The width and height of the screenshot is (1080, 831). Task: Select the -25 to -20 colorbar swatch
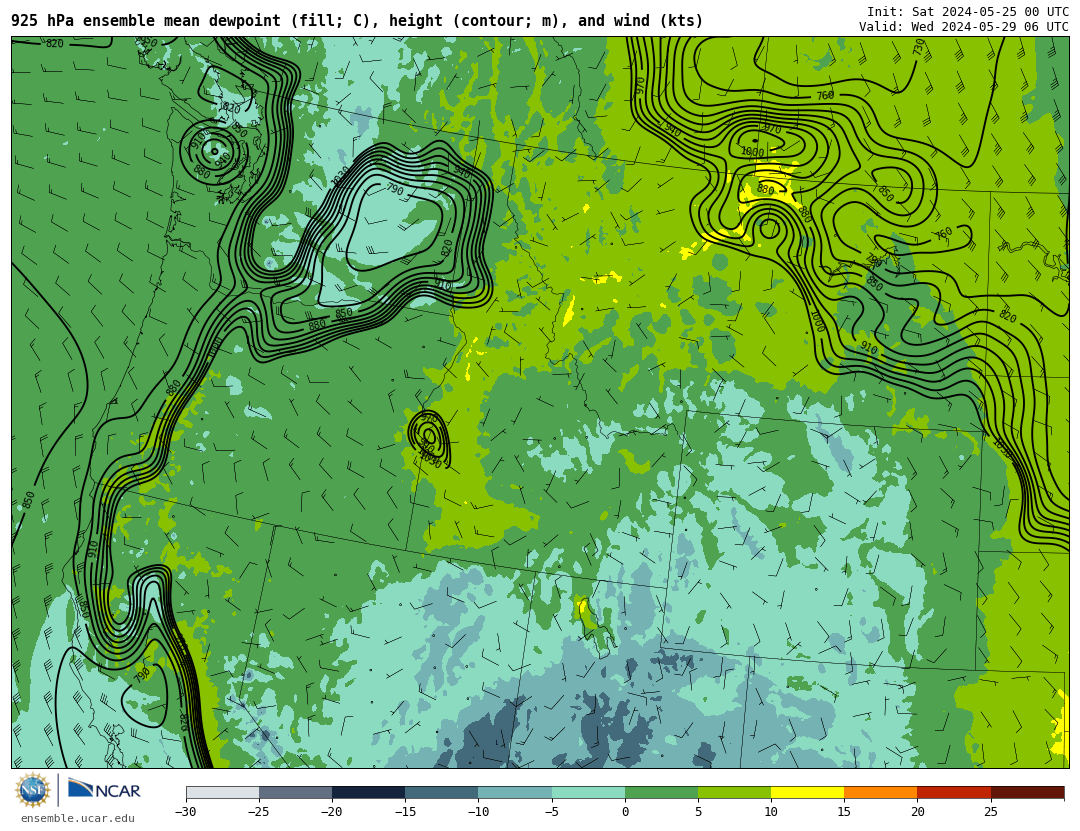(295, 792)
